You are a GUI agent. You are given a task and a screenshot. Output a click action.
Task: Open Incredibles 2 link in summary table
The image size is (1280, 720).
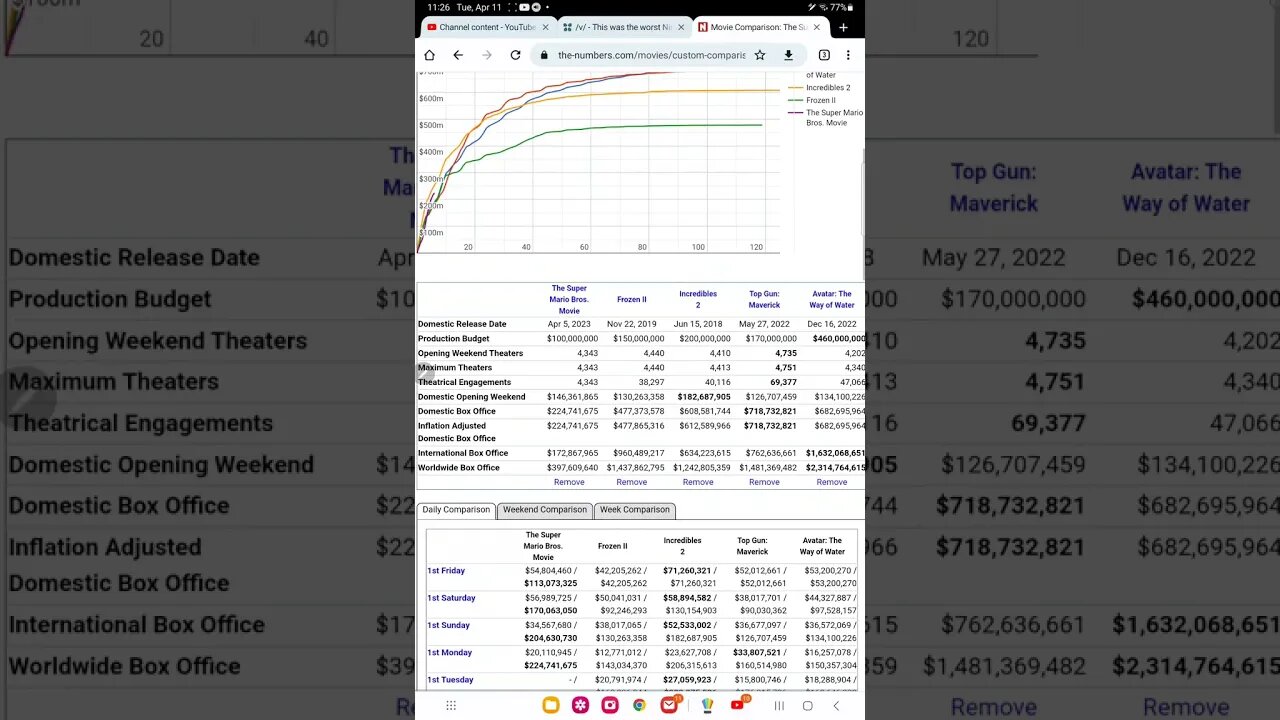pyautogui.click(x=698, y=299)
